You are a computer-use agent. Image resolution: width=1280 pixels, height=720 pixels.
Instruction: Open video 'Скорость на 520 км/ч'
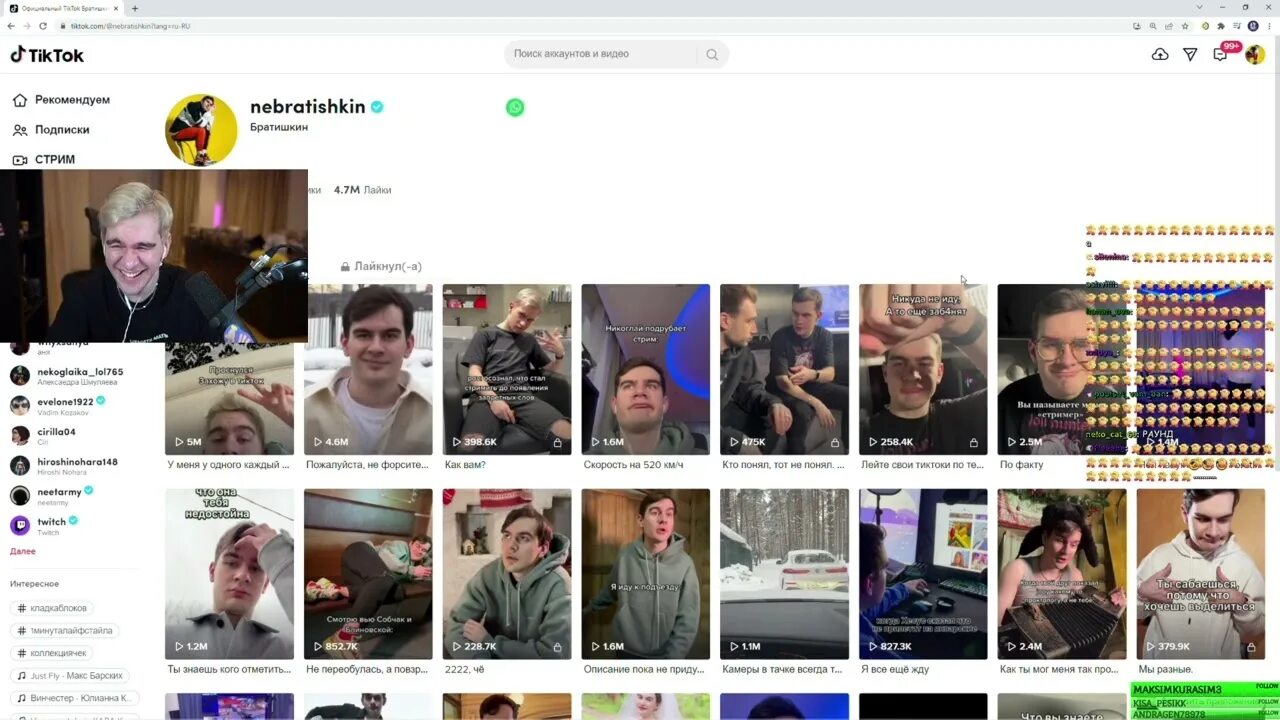(x=646, y=370)
